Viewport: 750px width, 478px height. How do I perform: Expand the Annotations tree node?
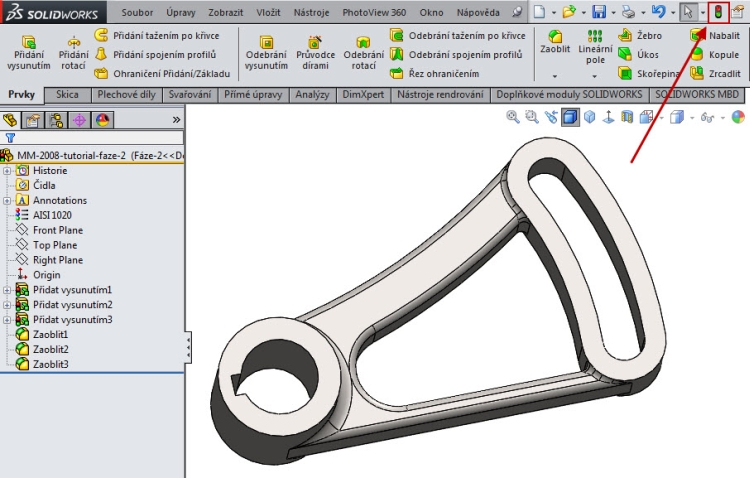point(7,200)
